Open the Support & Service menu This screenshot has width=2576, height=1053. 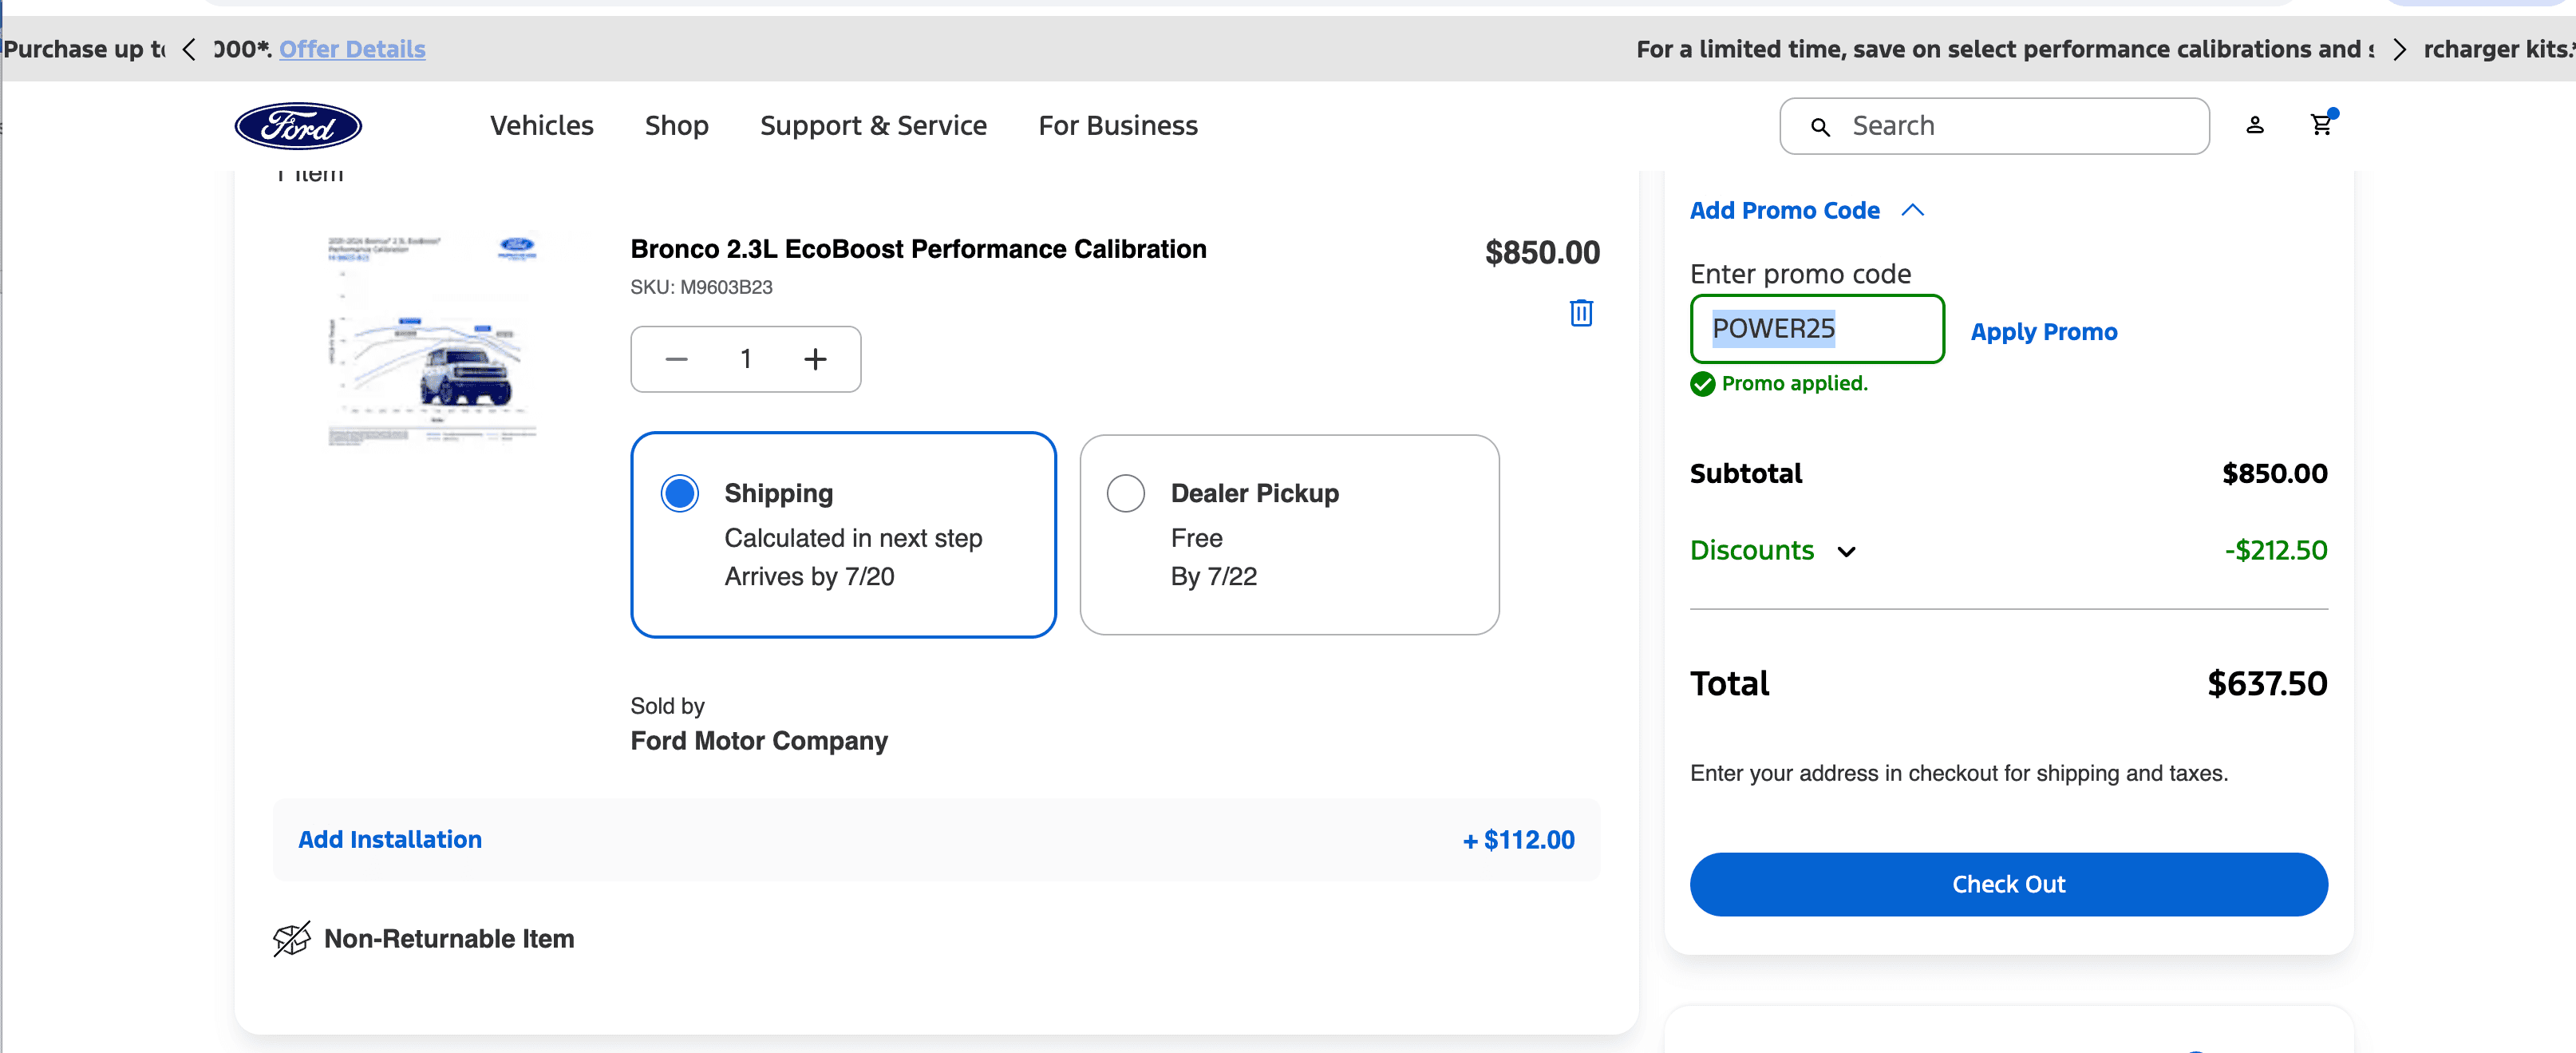[x=873, y=126]
